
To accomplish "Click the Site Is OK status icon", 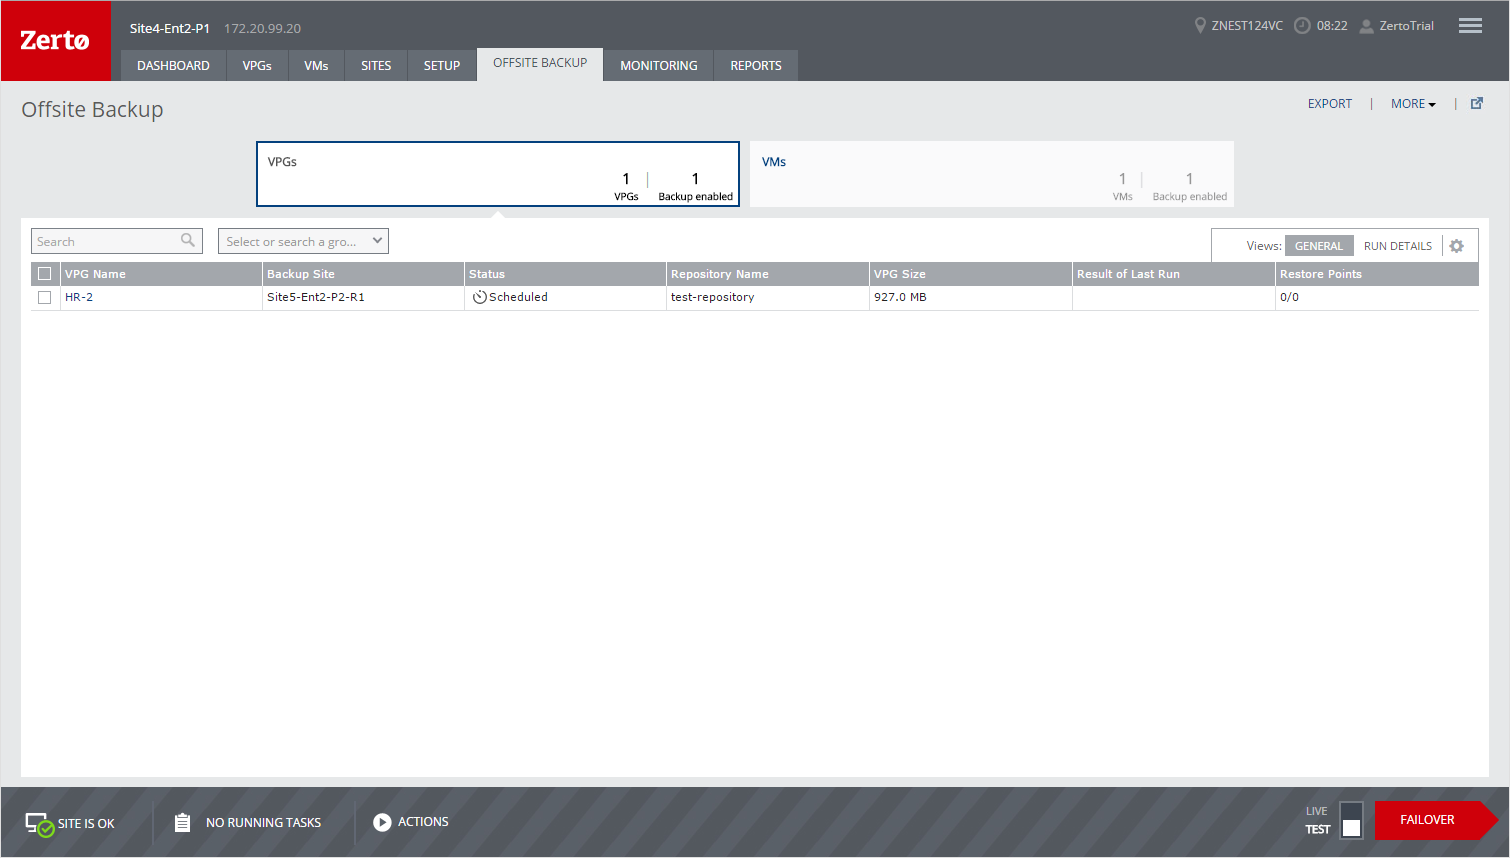I will pos(39,824).
